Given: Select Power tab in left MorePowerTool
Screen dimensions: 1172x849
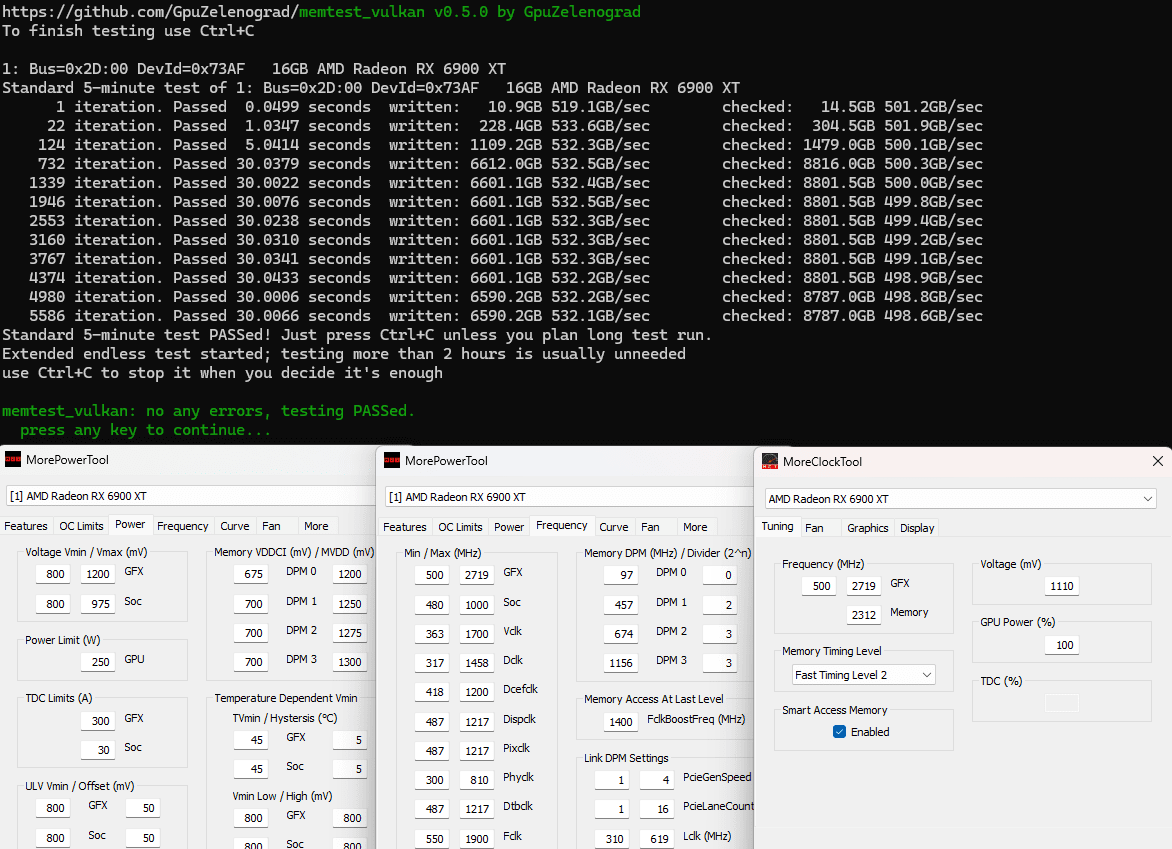Looking at the screenshot, I should point(130,525).
